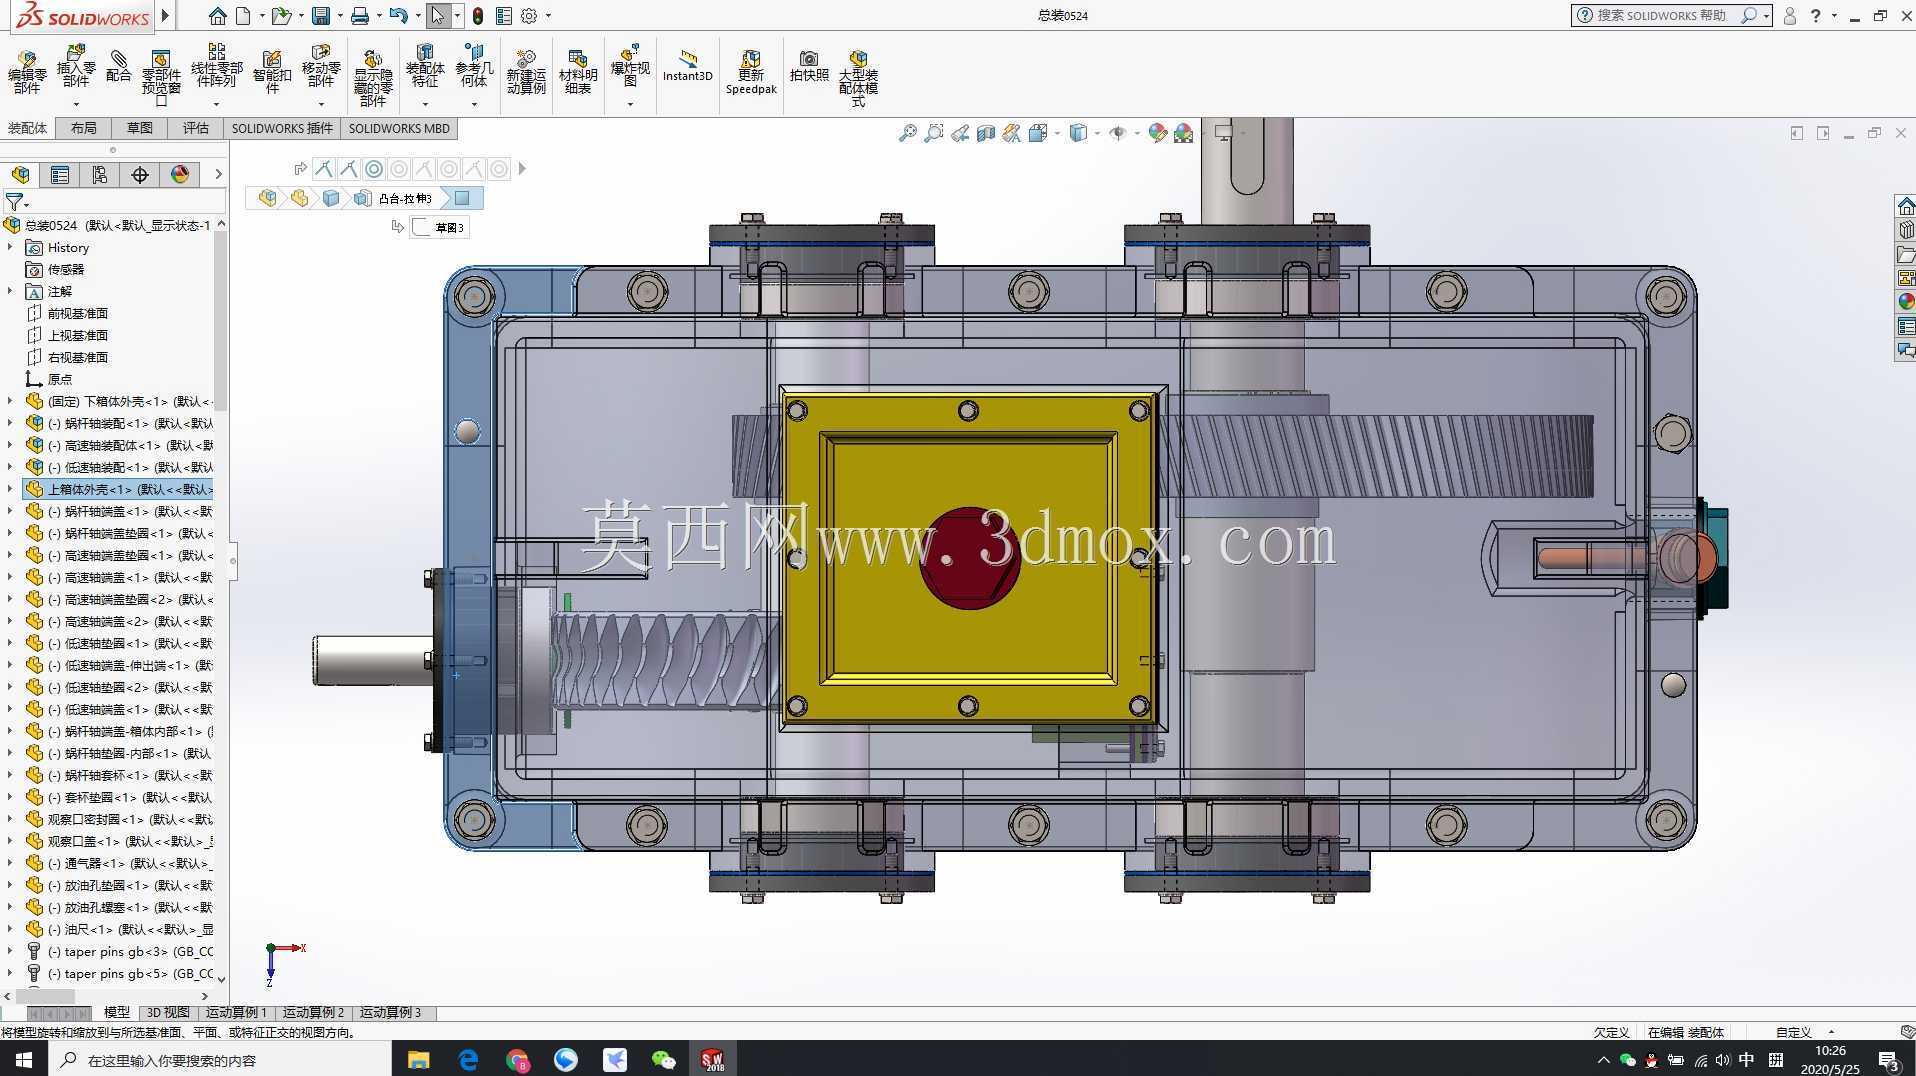
Task: Click Smart Fasteners (智能扣件) tool
Action: [272, 72]
